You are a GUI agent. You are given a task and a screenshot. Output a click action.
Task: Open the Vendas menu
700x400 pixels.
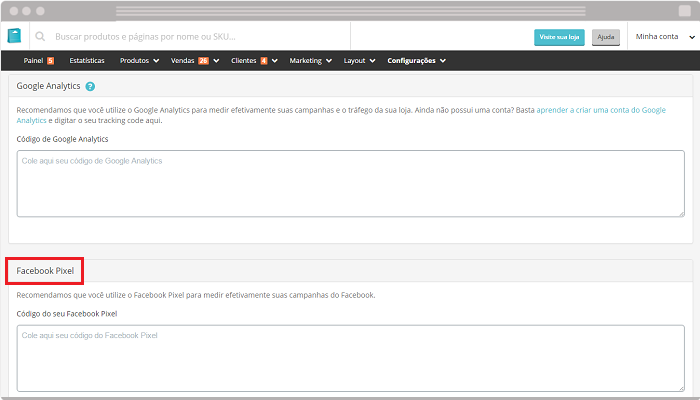182,61
